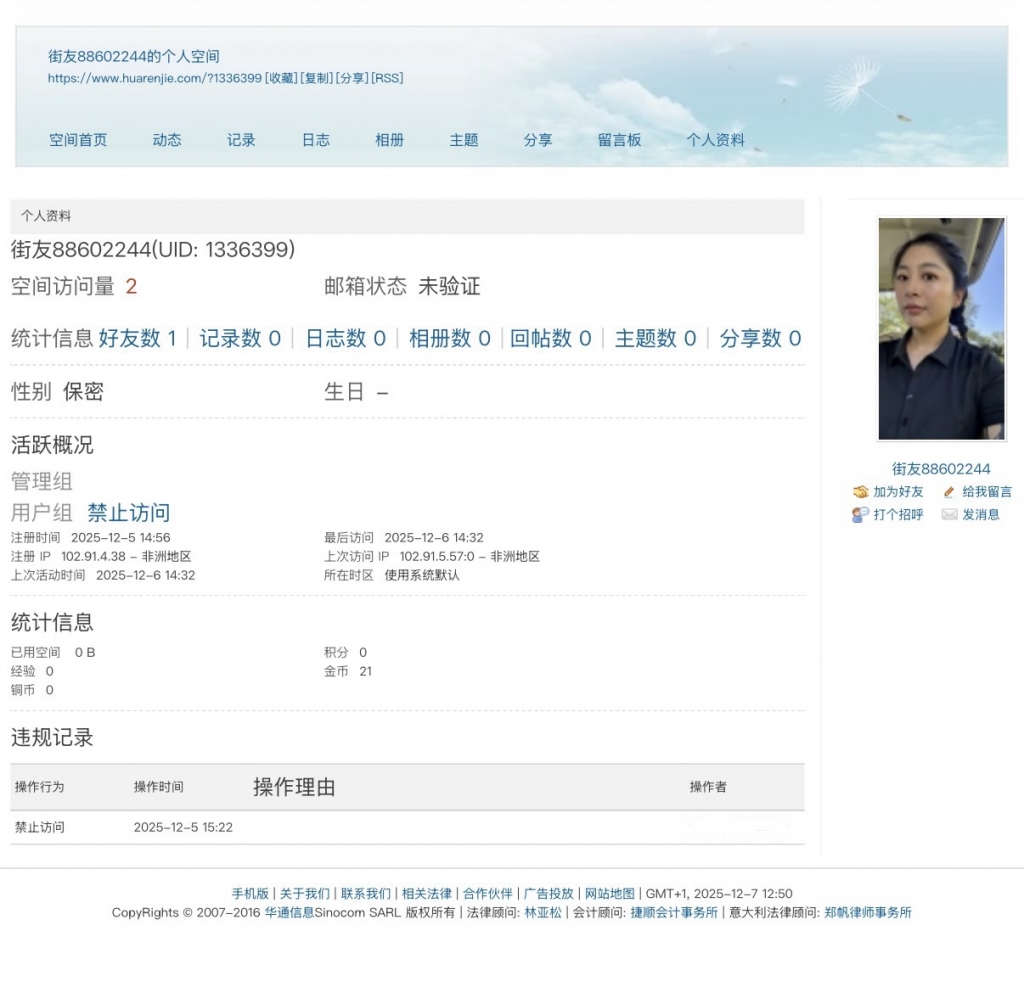Screen dimensions: 1024x987
Task: Open the profile avatar photo
Action: 941,329
